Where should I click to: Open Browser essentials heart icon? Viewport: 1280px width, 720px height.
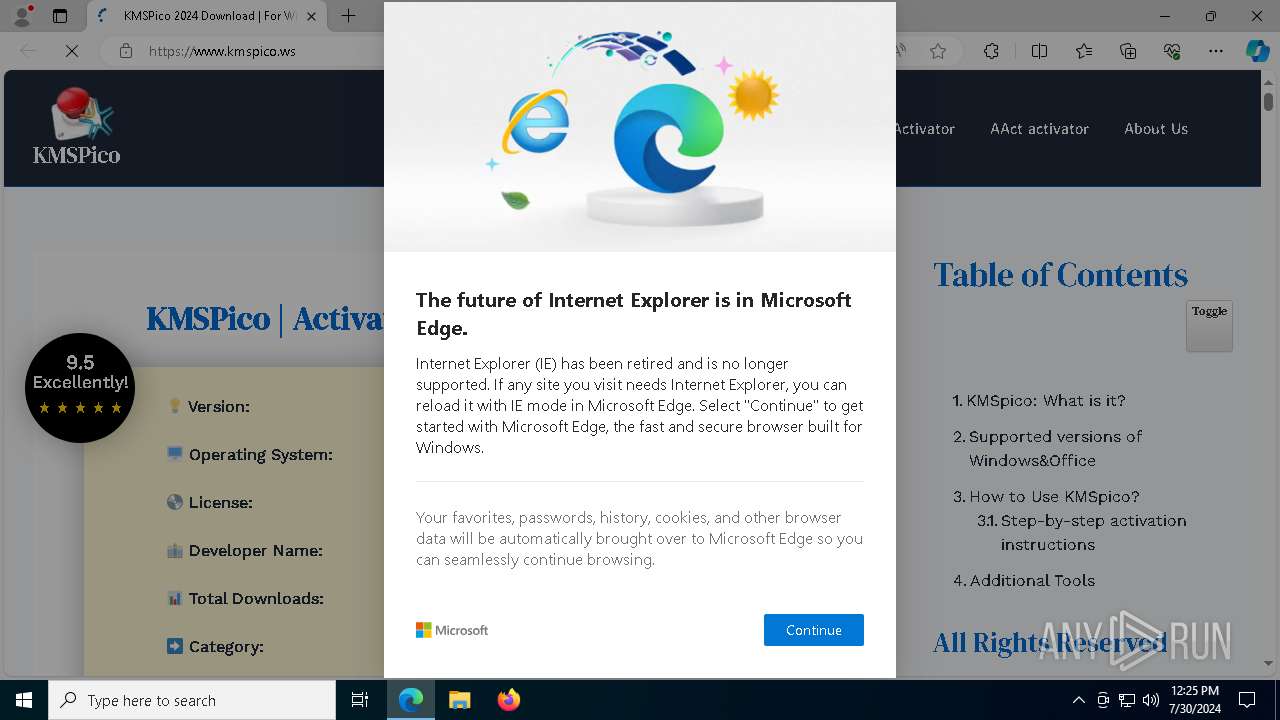point(1172,51)
